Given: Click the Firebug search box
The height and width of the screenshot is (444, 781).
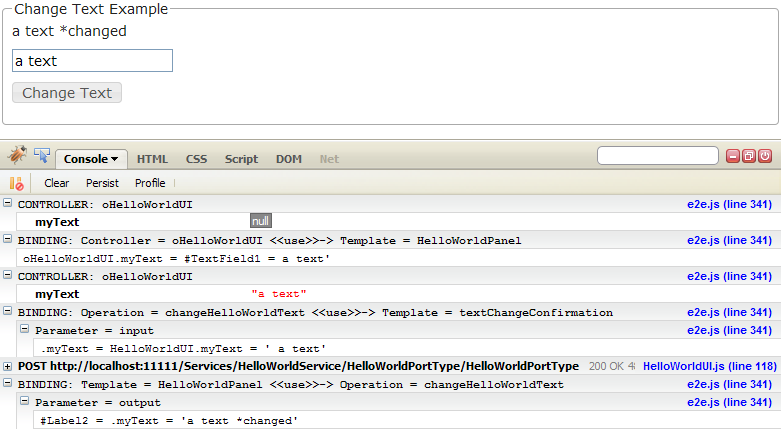Looking at the screenshot, I should [657, 156].
